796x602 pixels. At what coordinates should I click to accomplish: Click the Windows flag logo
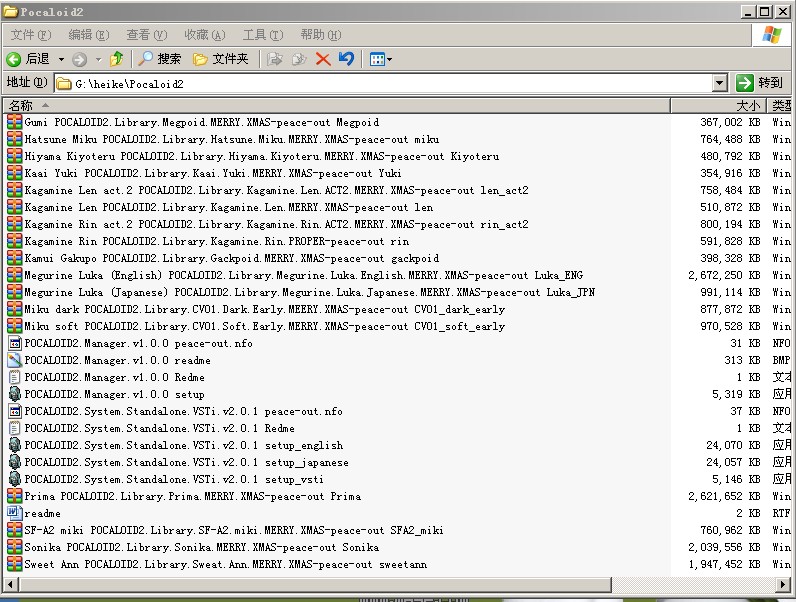(772, 35)
